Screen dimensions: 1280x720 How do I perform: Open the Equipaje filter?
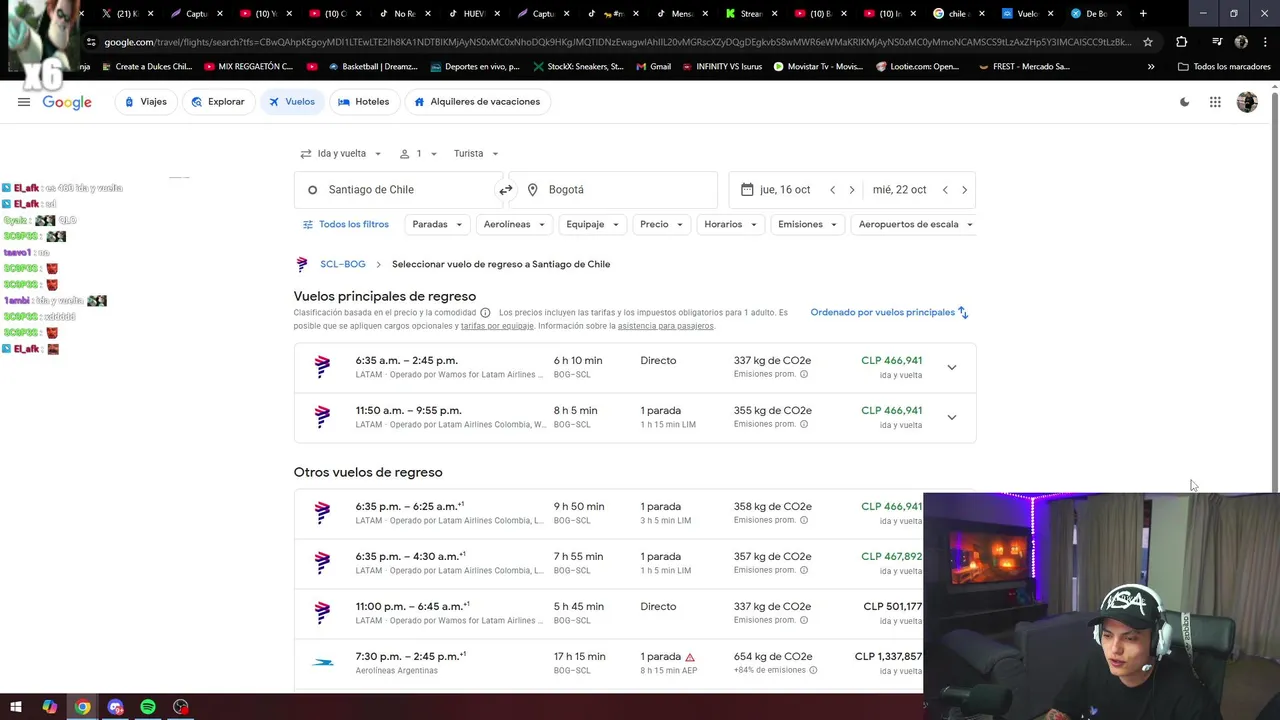click(x=593, y=224)
